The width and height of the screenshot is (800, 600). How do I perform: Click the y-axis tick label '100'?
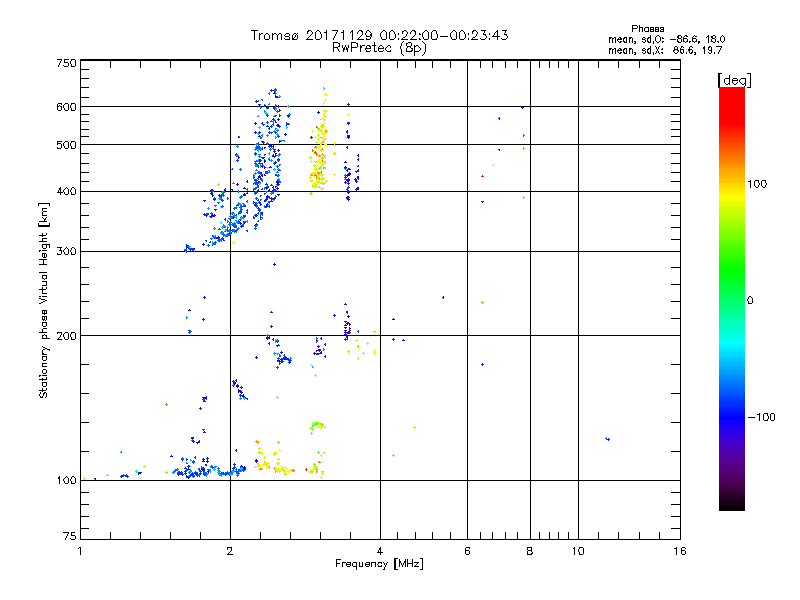point(66,481)
